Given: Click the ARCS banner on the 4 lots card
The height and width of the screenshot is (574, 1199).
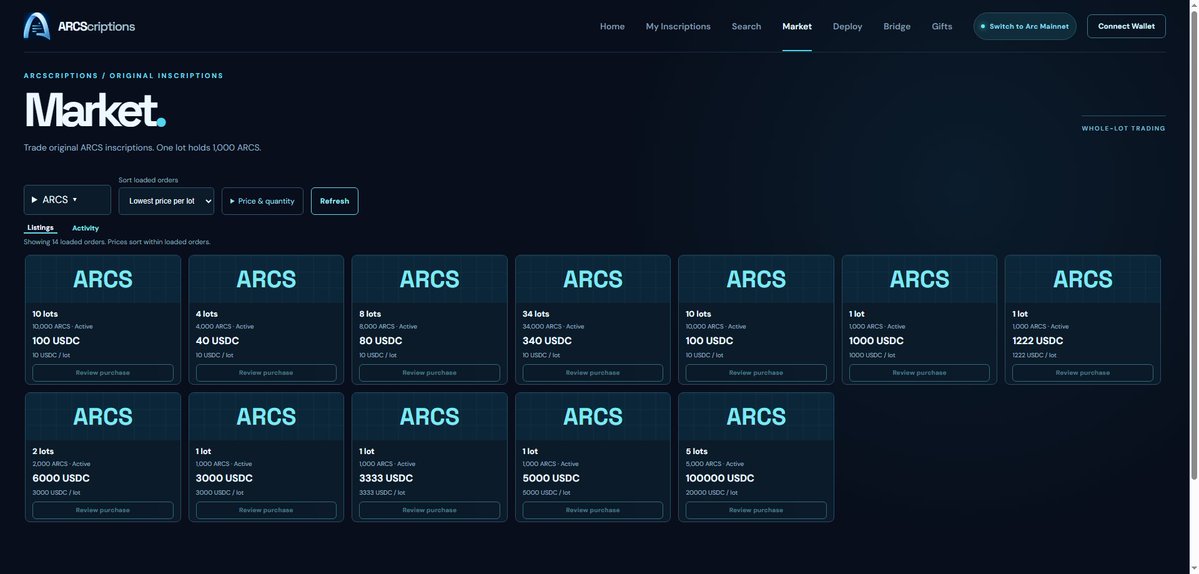Looking at the screenshot, I should click(266, 279).
